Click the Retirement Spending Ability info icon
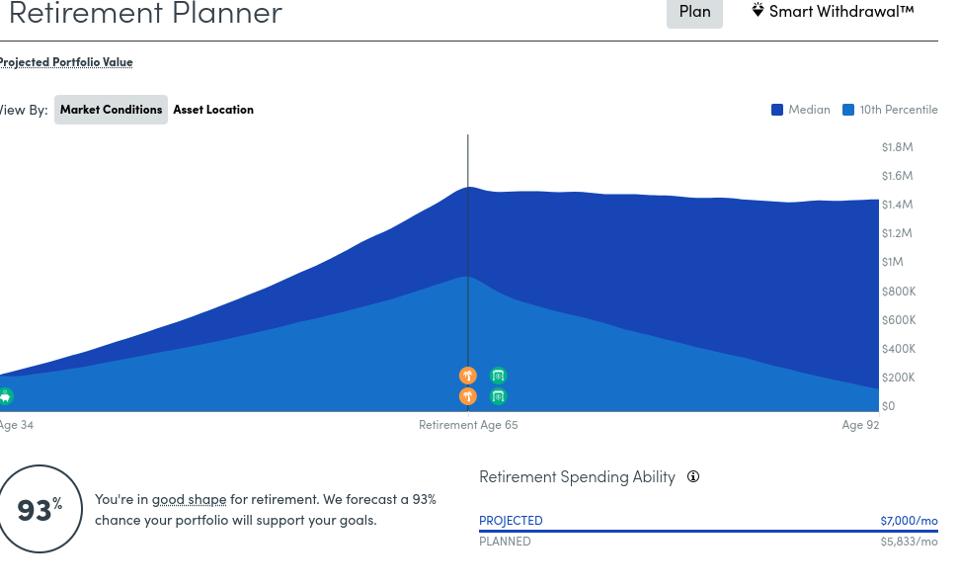The height and width of the screenshot is (588, 958). 693,477
